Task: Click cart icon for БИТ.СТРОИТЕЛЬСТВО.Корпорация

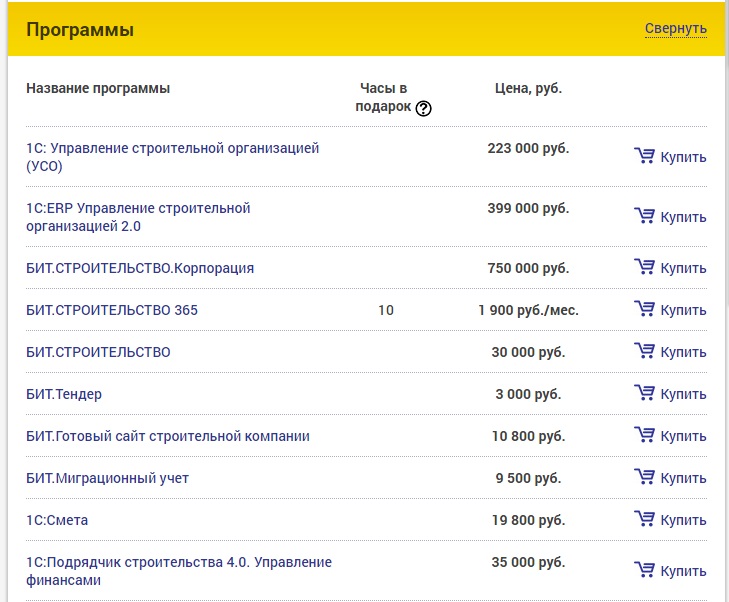Action: (644, 267)
